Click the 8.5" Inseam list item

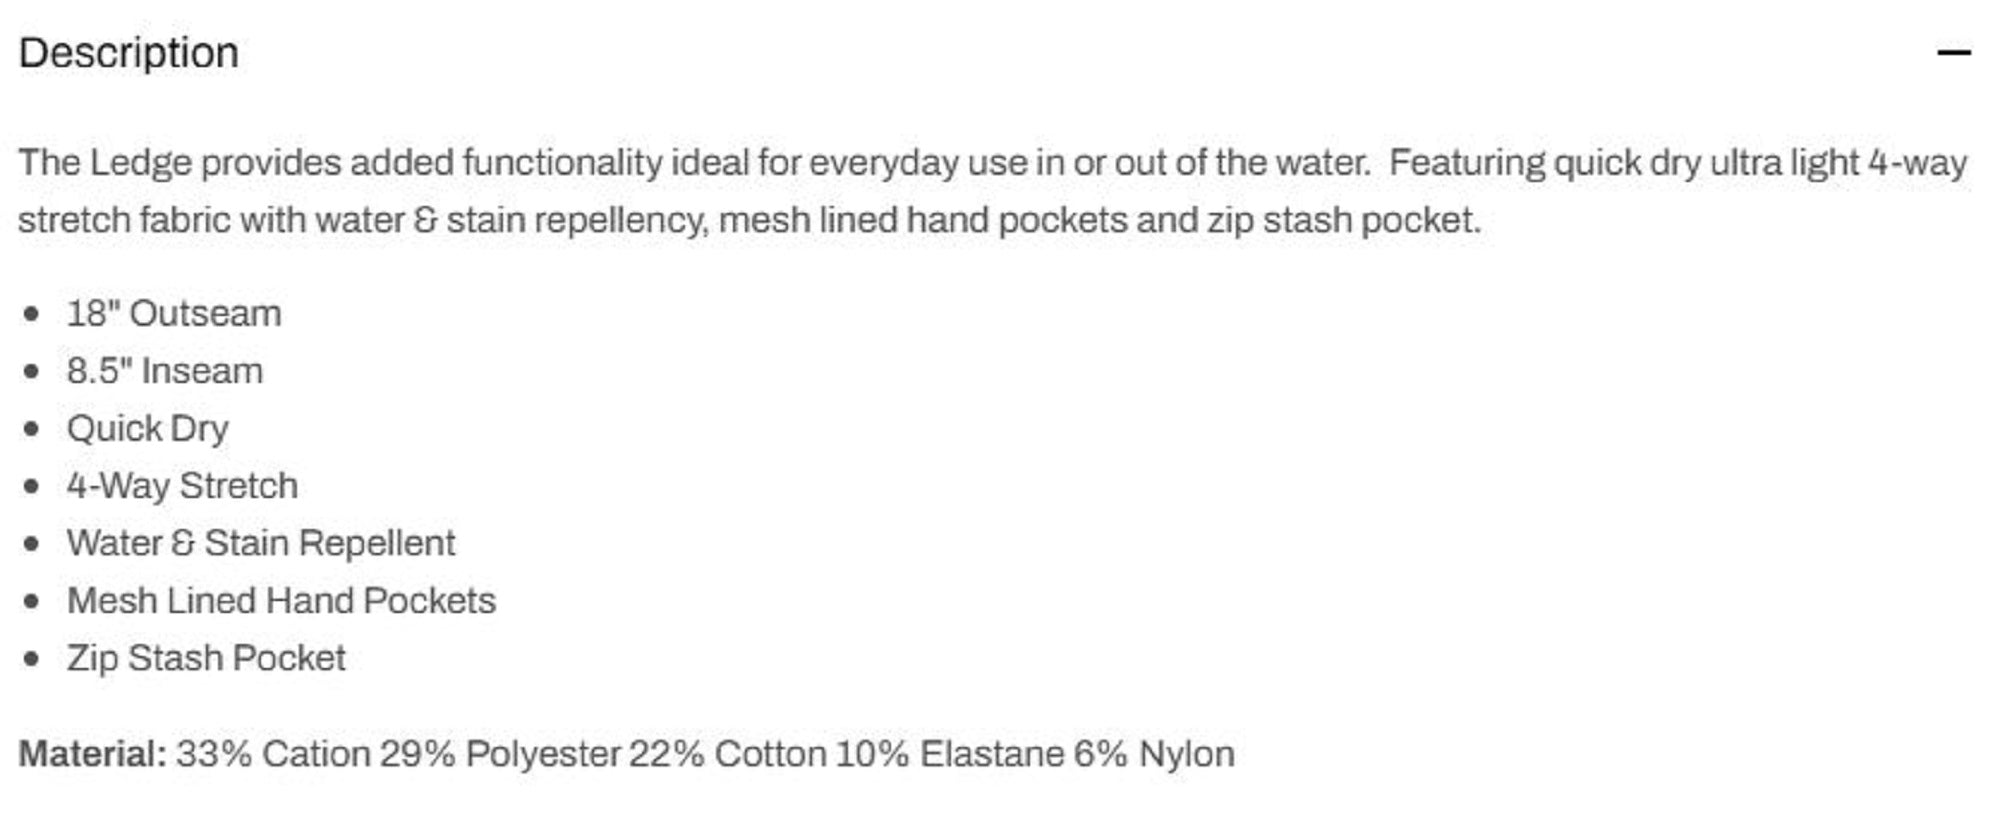click(165, 371)
